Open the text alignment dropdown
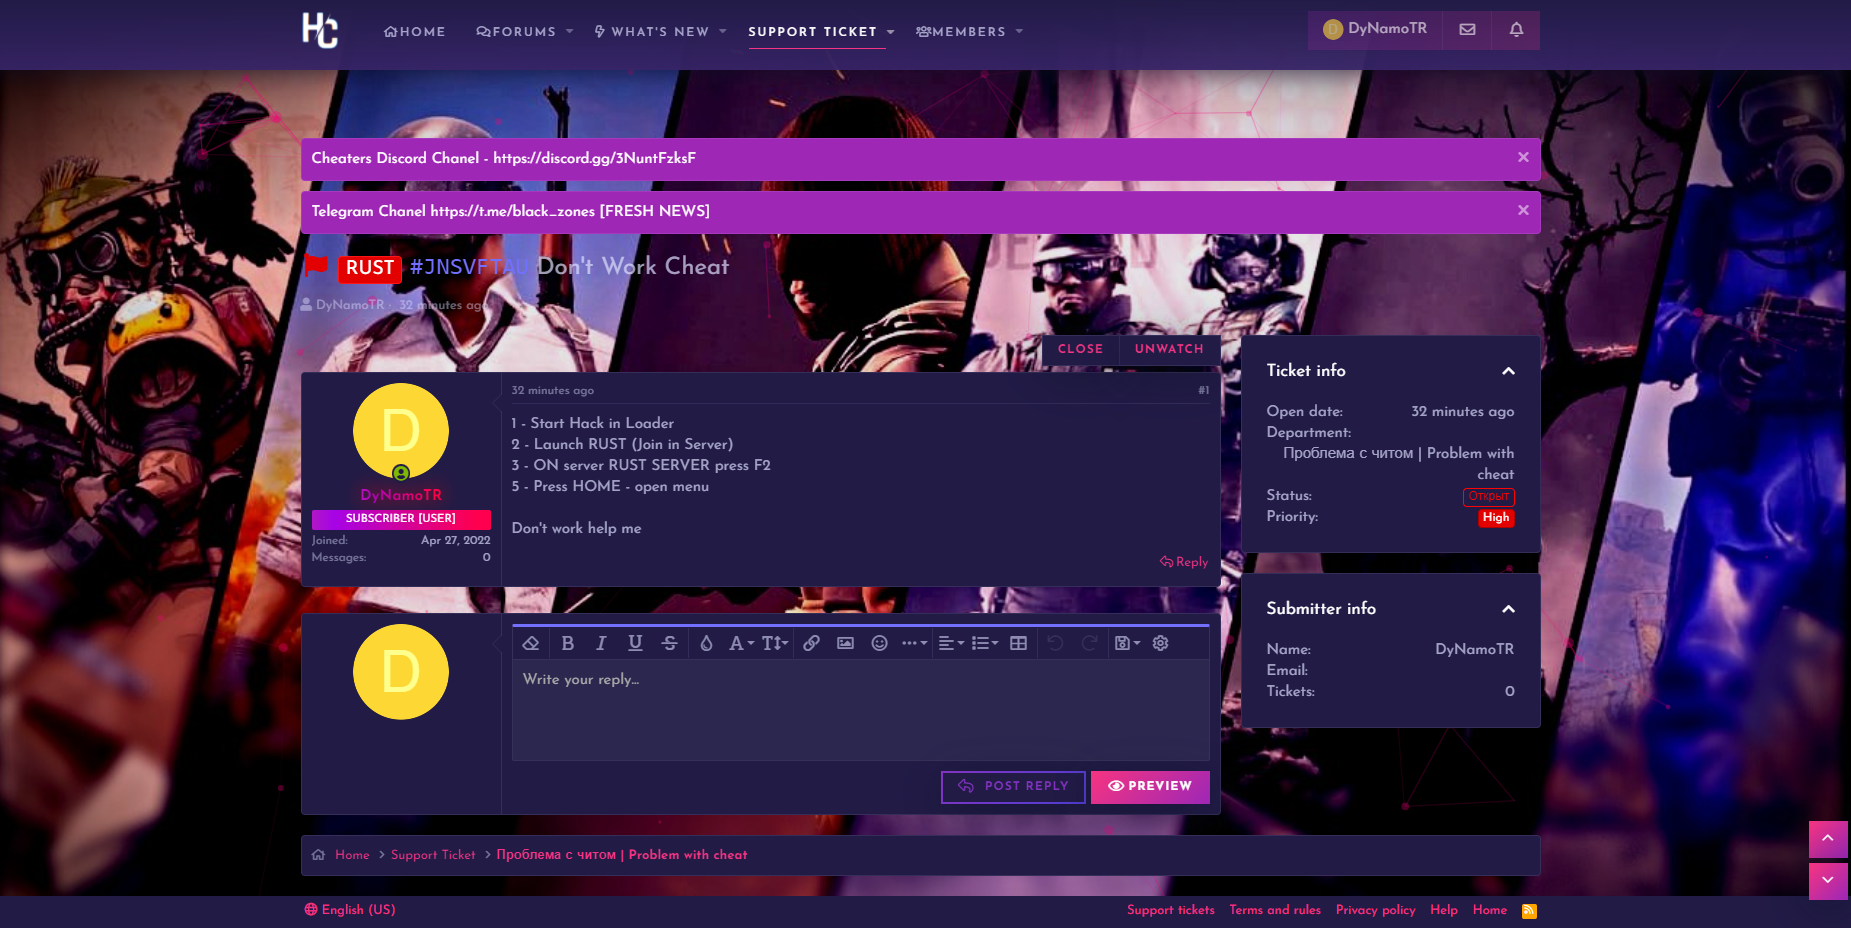Screen dimensions: 1851x928 pos(951,643)
